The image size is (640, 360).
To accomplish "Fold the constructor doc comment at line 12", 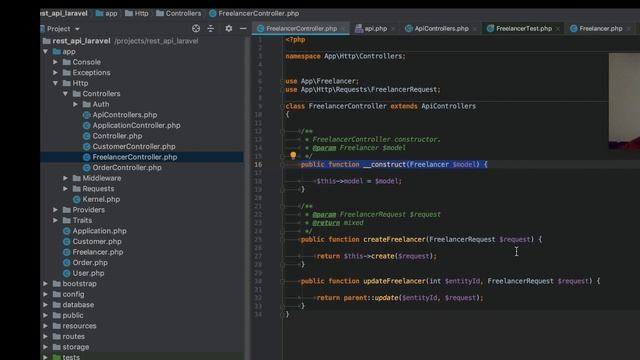I will click(x=282, y=131).
